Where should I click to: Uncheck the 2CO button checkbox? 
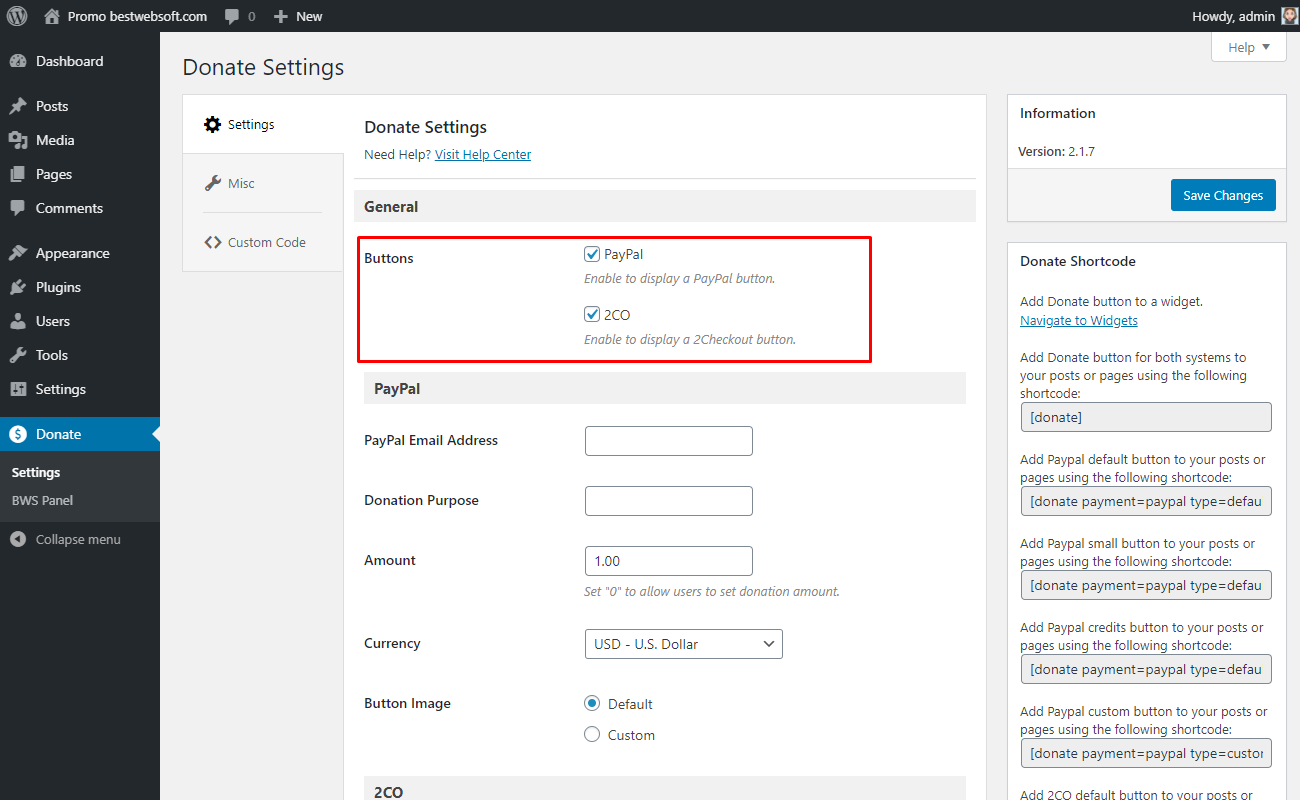(592, 314)
